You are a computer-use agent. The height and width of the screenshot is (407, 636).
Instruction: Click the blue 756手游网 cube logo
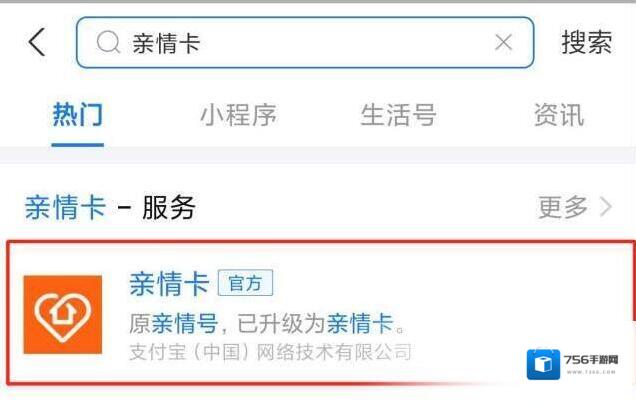pos(544,364)
